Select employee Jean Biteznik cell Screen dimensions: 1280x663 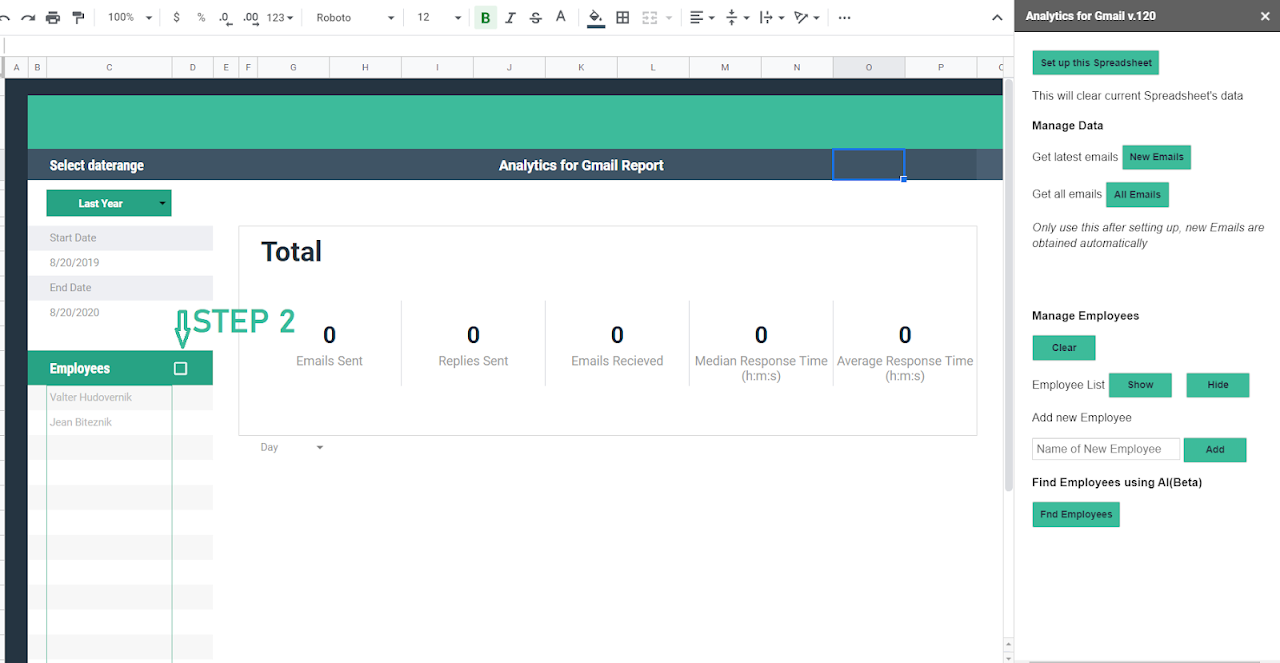pyautogui.click(x=109, y=422)
